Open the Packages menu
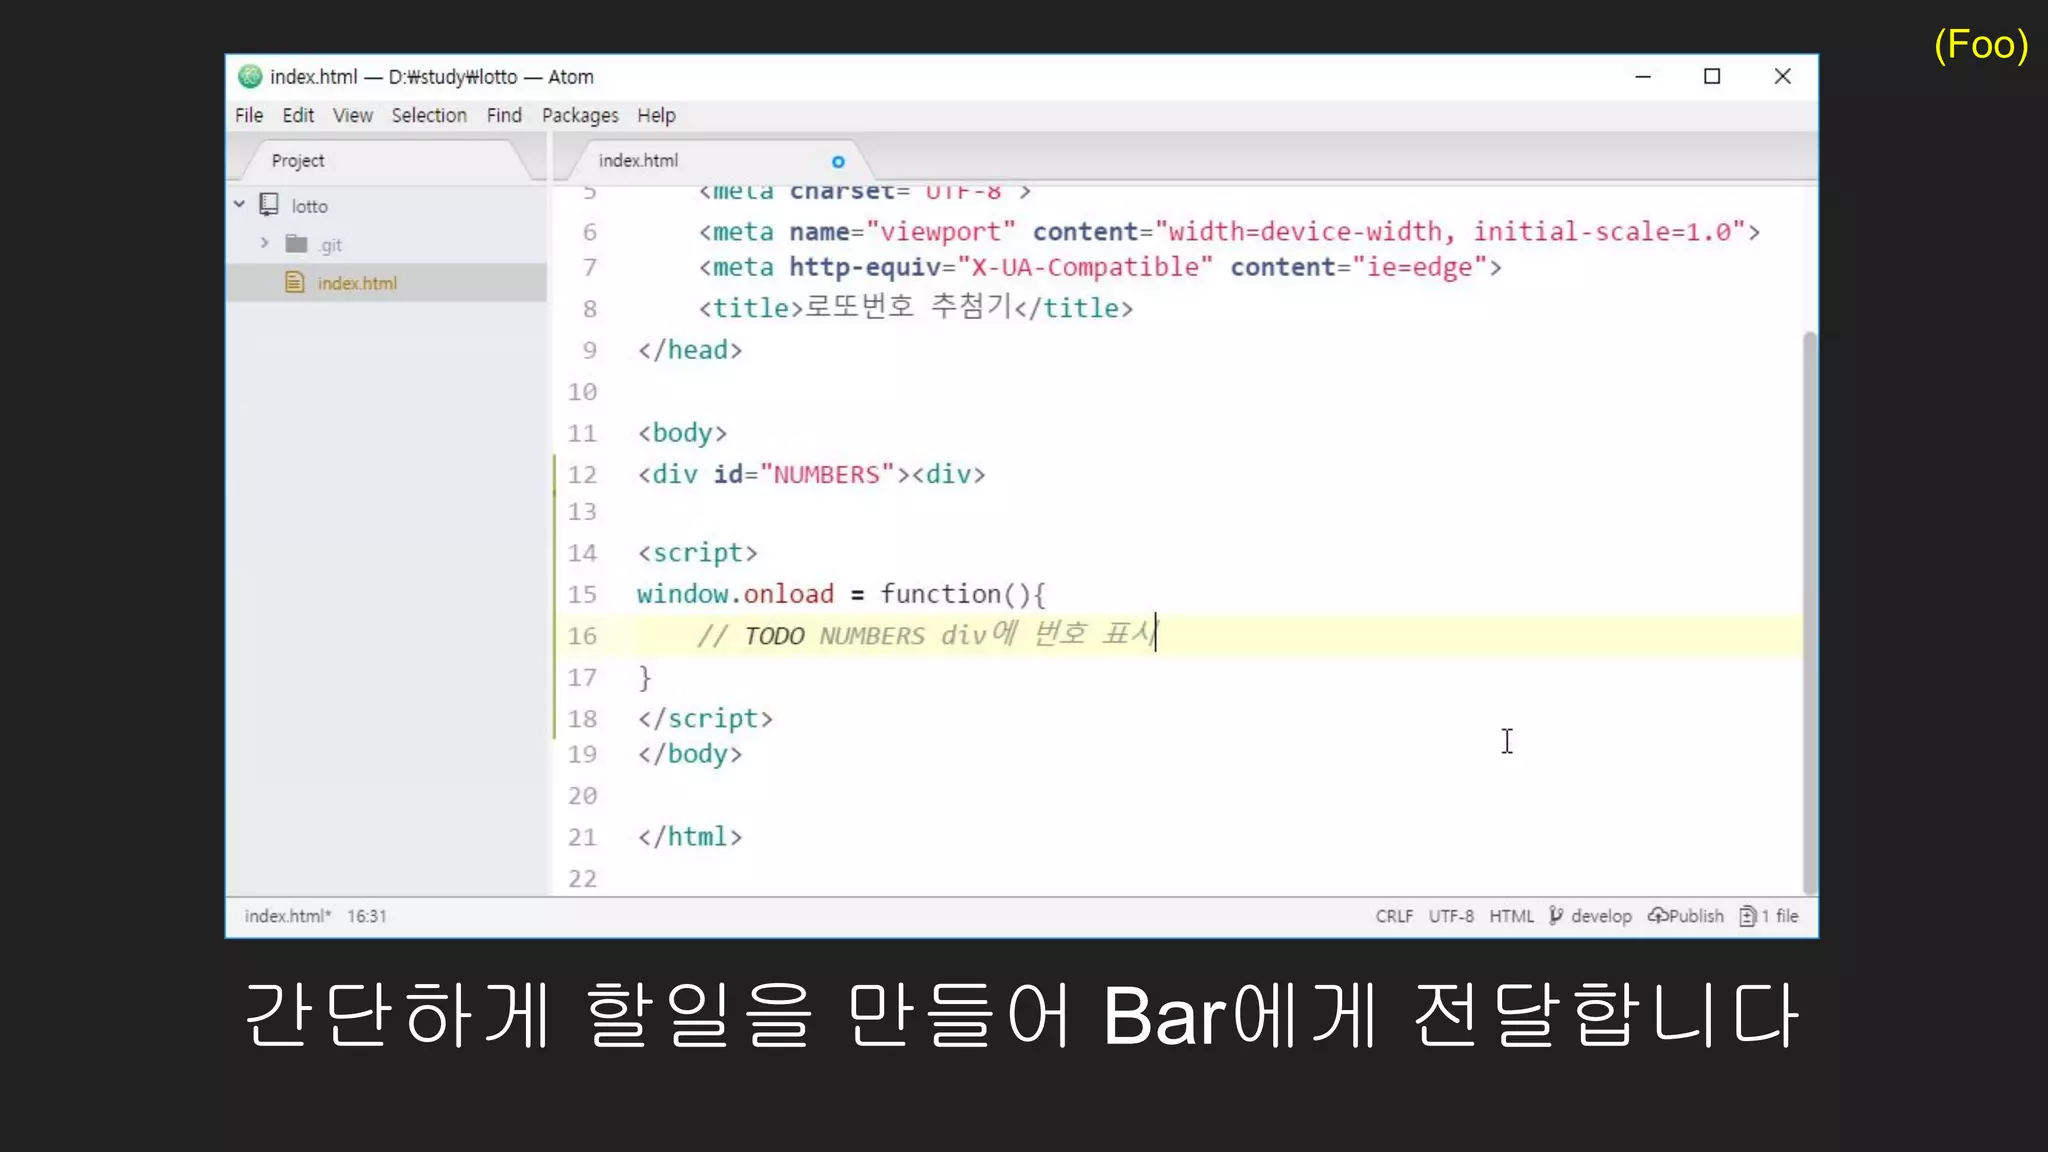Screen dimensions: 2048x1152 pos(580,115)
